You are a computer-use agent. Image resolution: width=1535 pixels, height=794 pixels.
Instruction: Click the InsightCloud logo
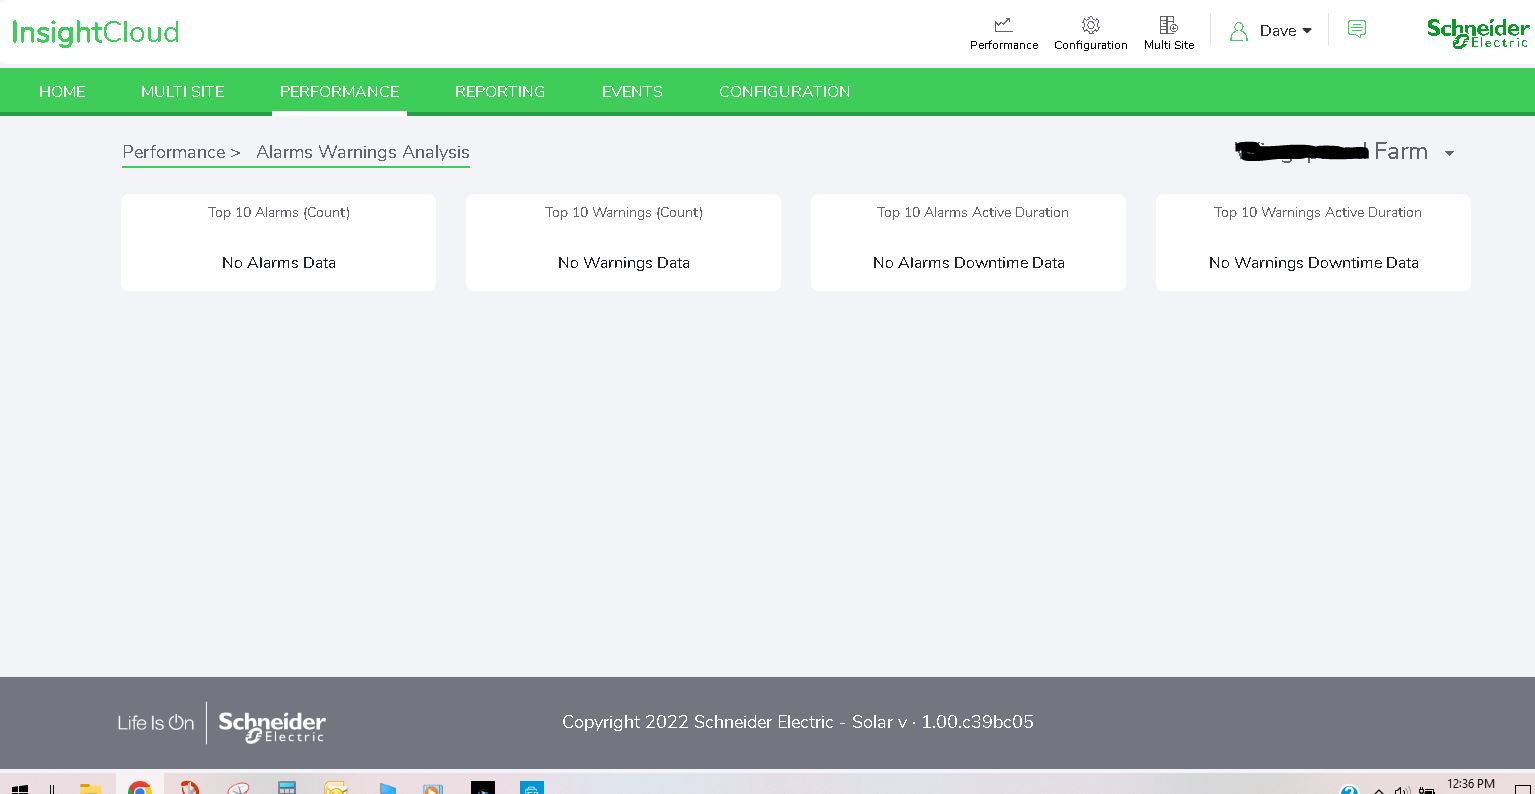(96, 32)
